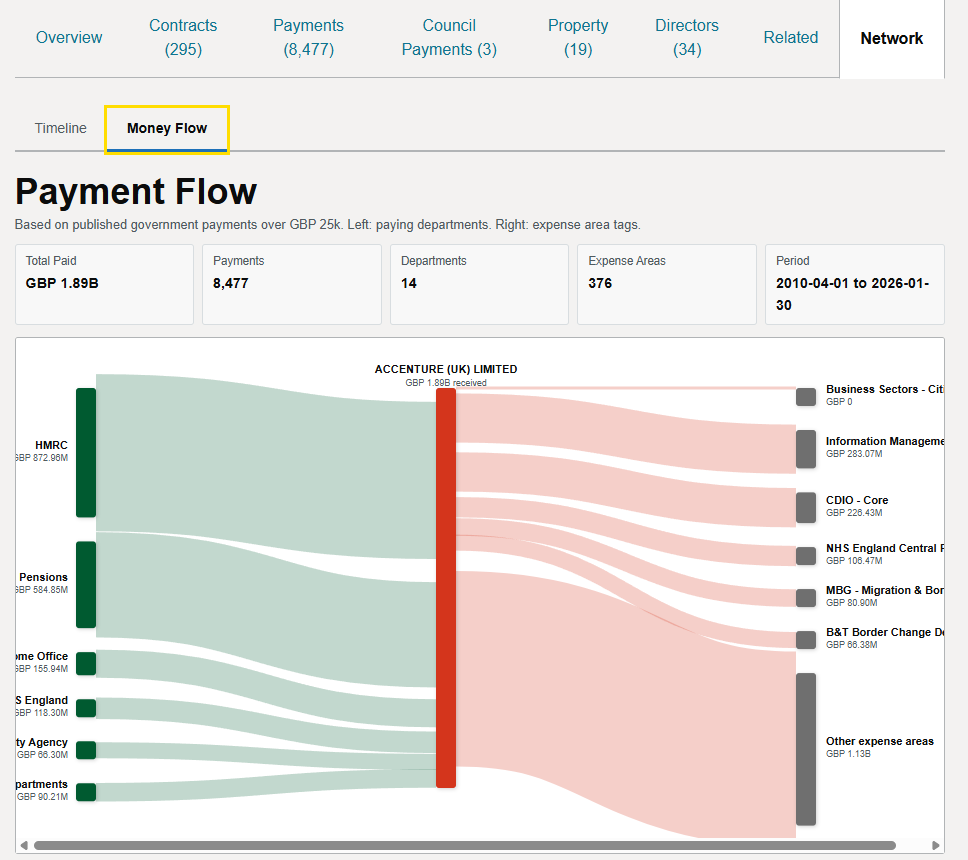Click the chart's left scroll arrow
Screen dimensions: 968x860
[24, 845]
